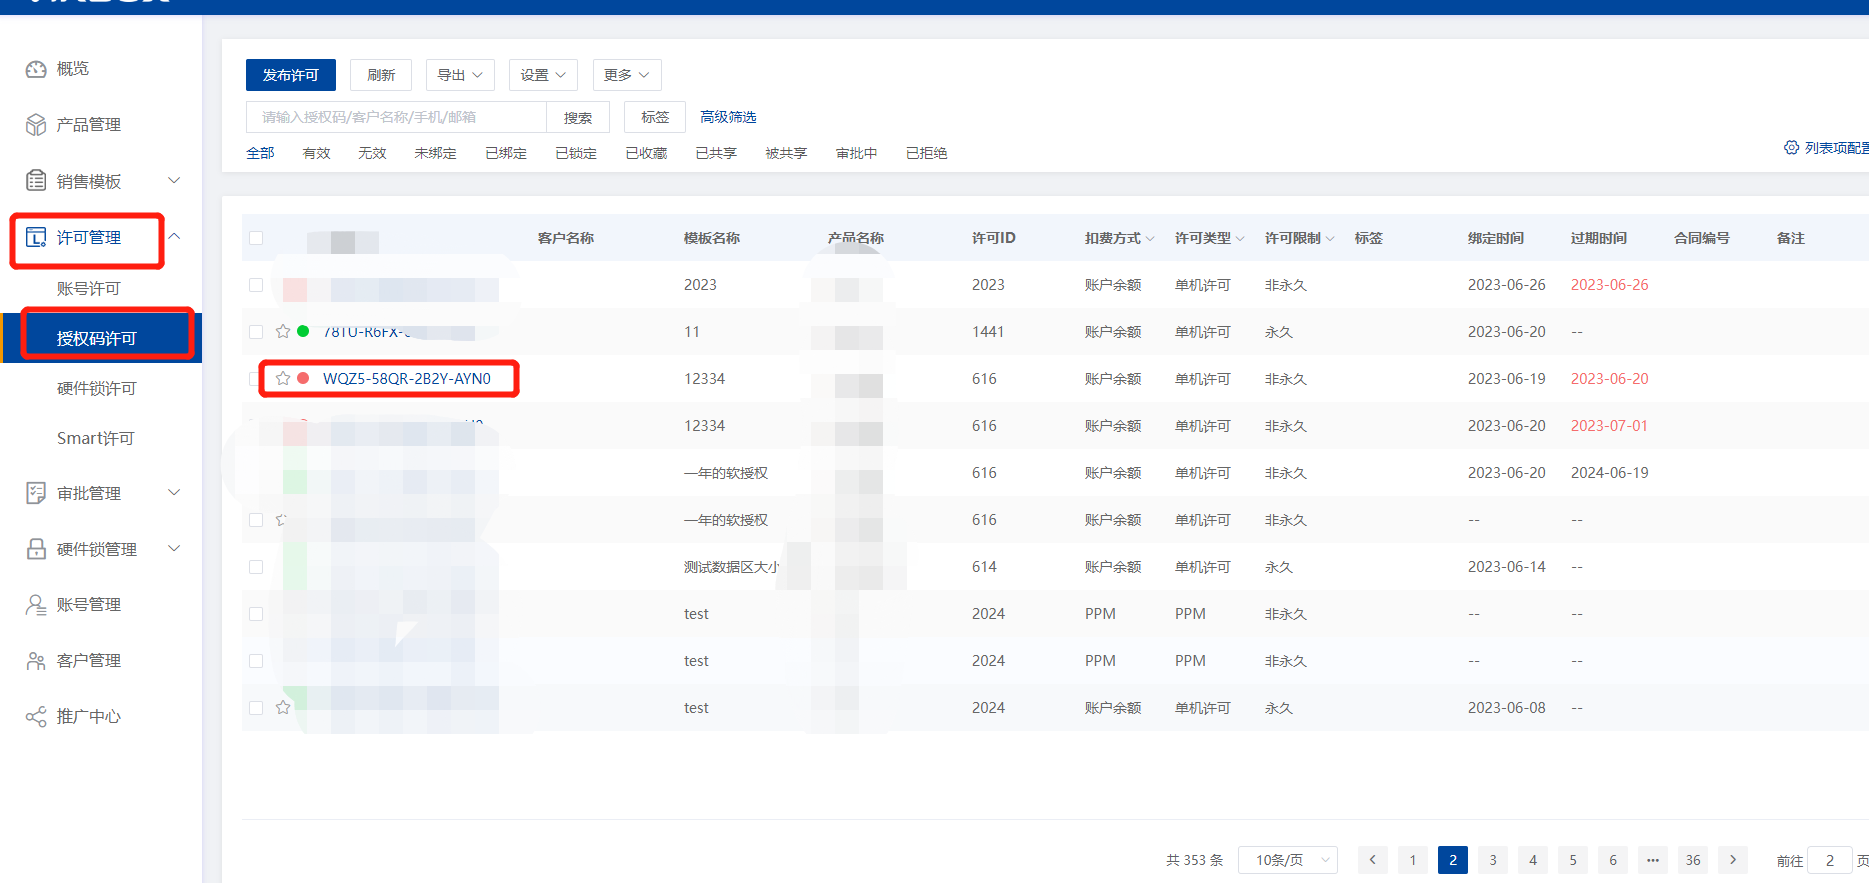The height and width of the screenshot is (883, 1869).
Task: Expand the 硬件锁管理 sidebar menu
Action: 174,549
